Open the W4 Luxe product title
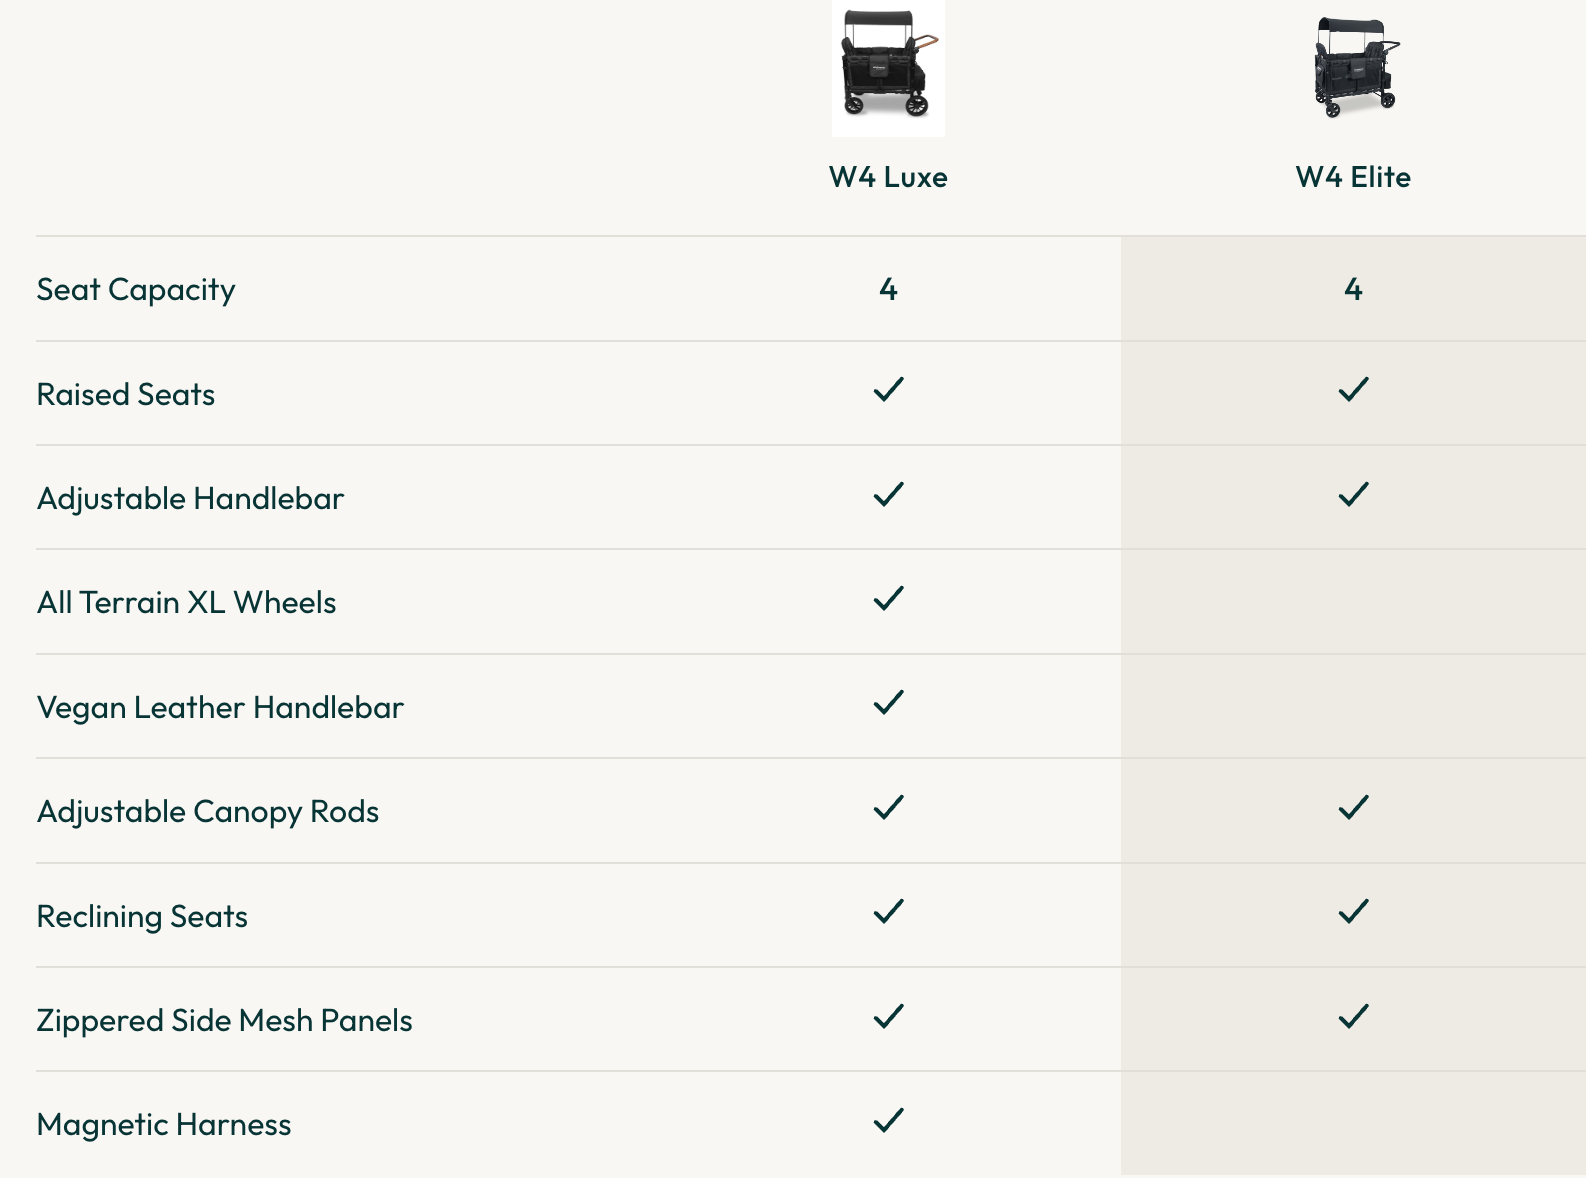This screenshot has width=1586, height=1178. (888, 177)
